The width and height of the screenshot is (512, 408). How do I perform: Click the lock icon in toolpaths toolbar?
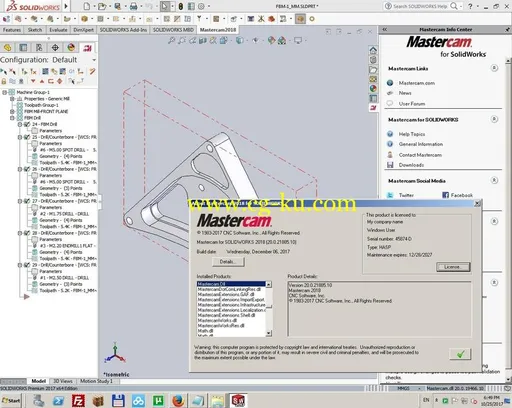coord(4,81)
